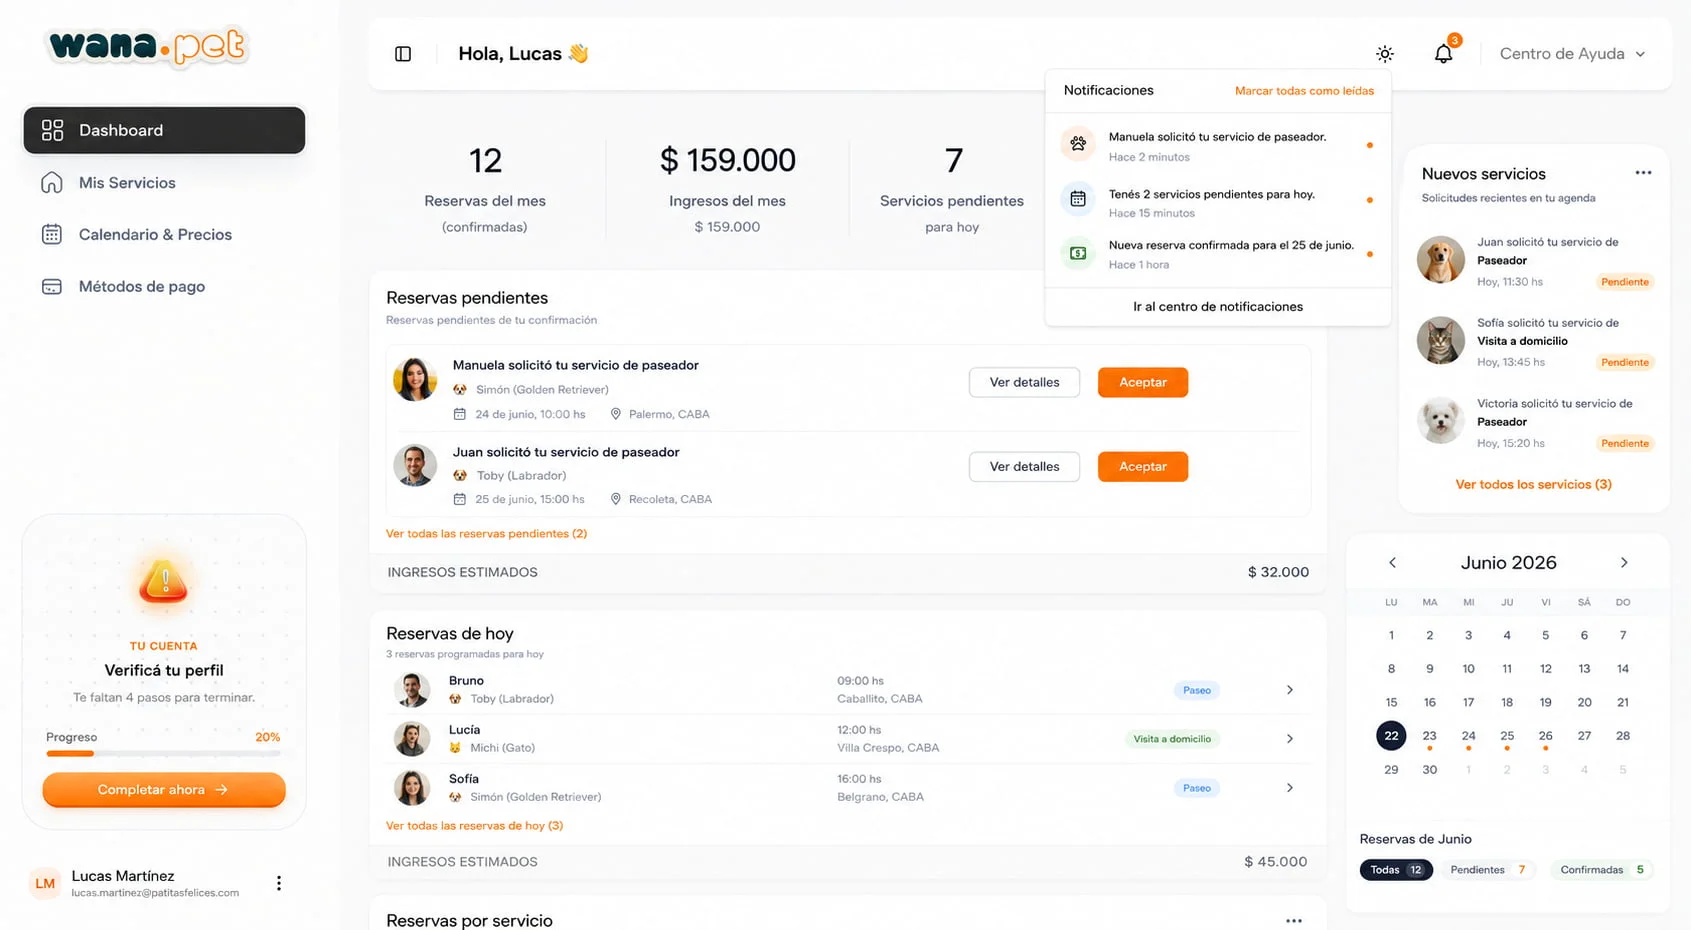Viewport: 1691px width, 930px height.
Task: Accept Juan's paseador request
Action: 1143,466
